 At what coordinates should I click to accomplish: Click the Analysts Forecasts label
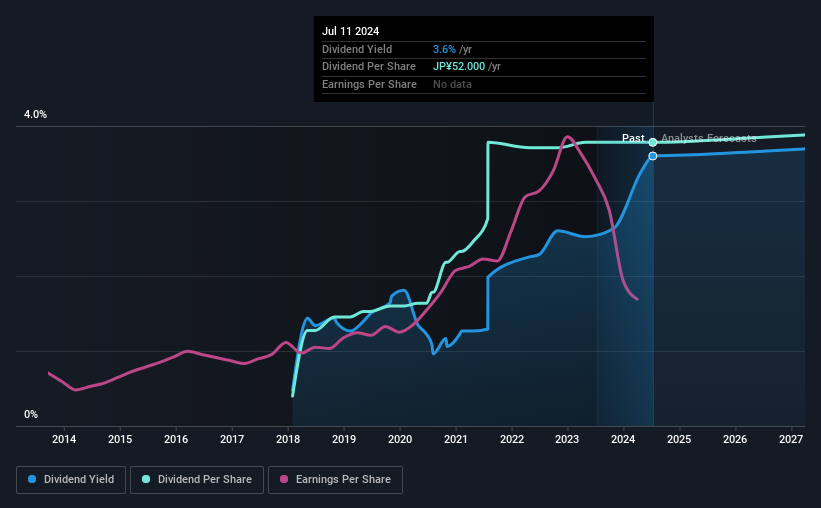click(x=708, y=138)
